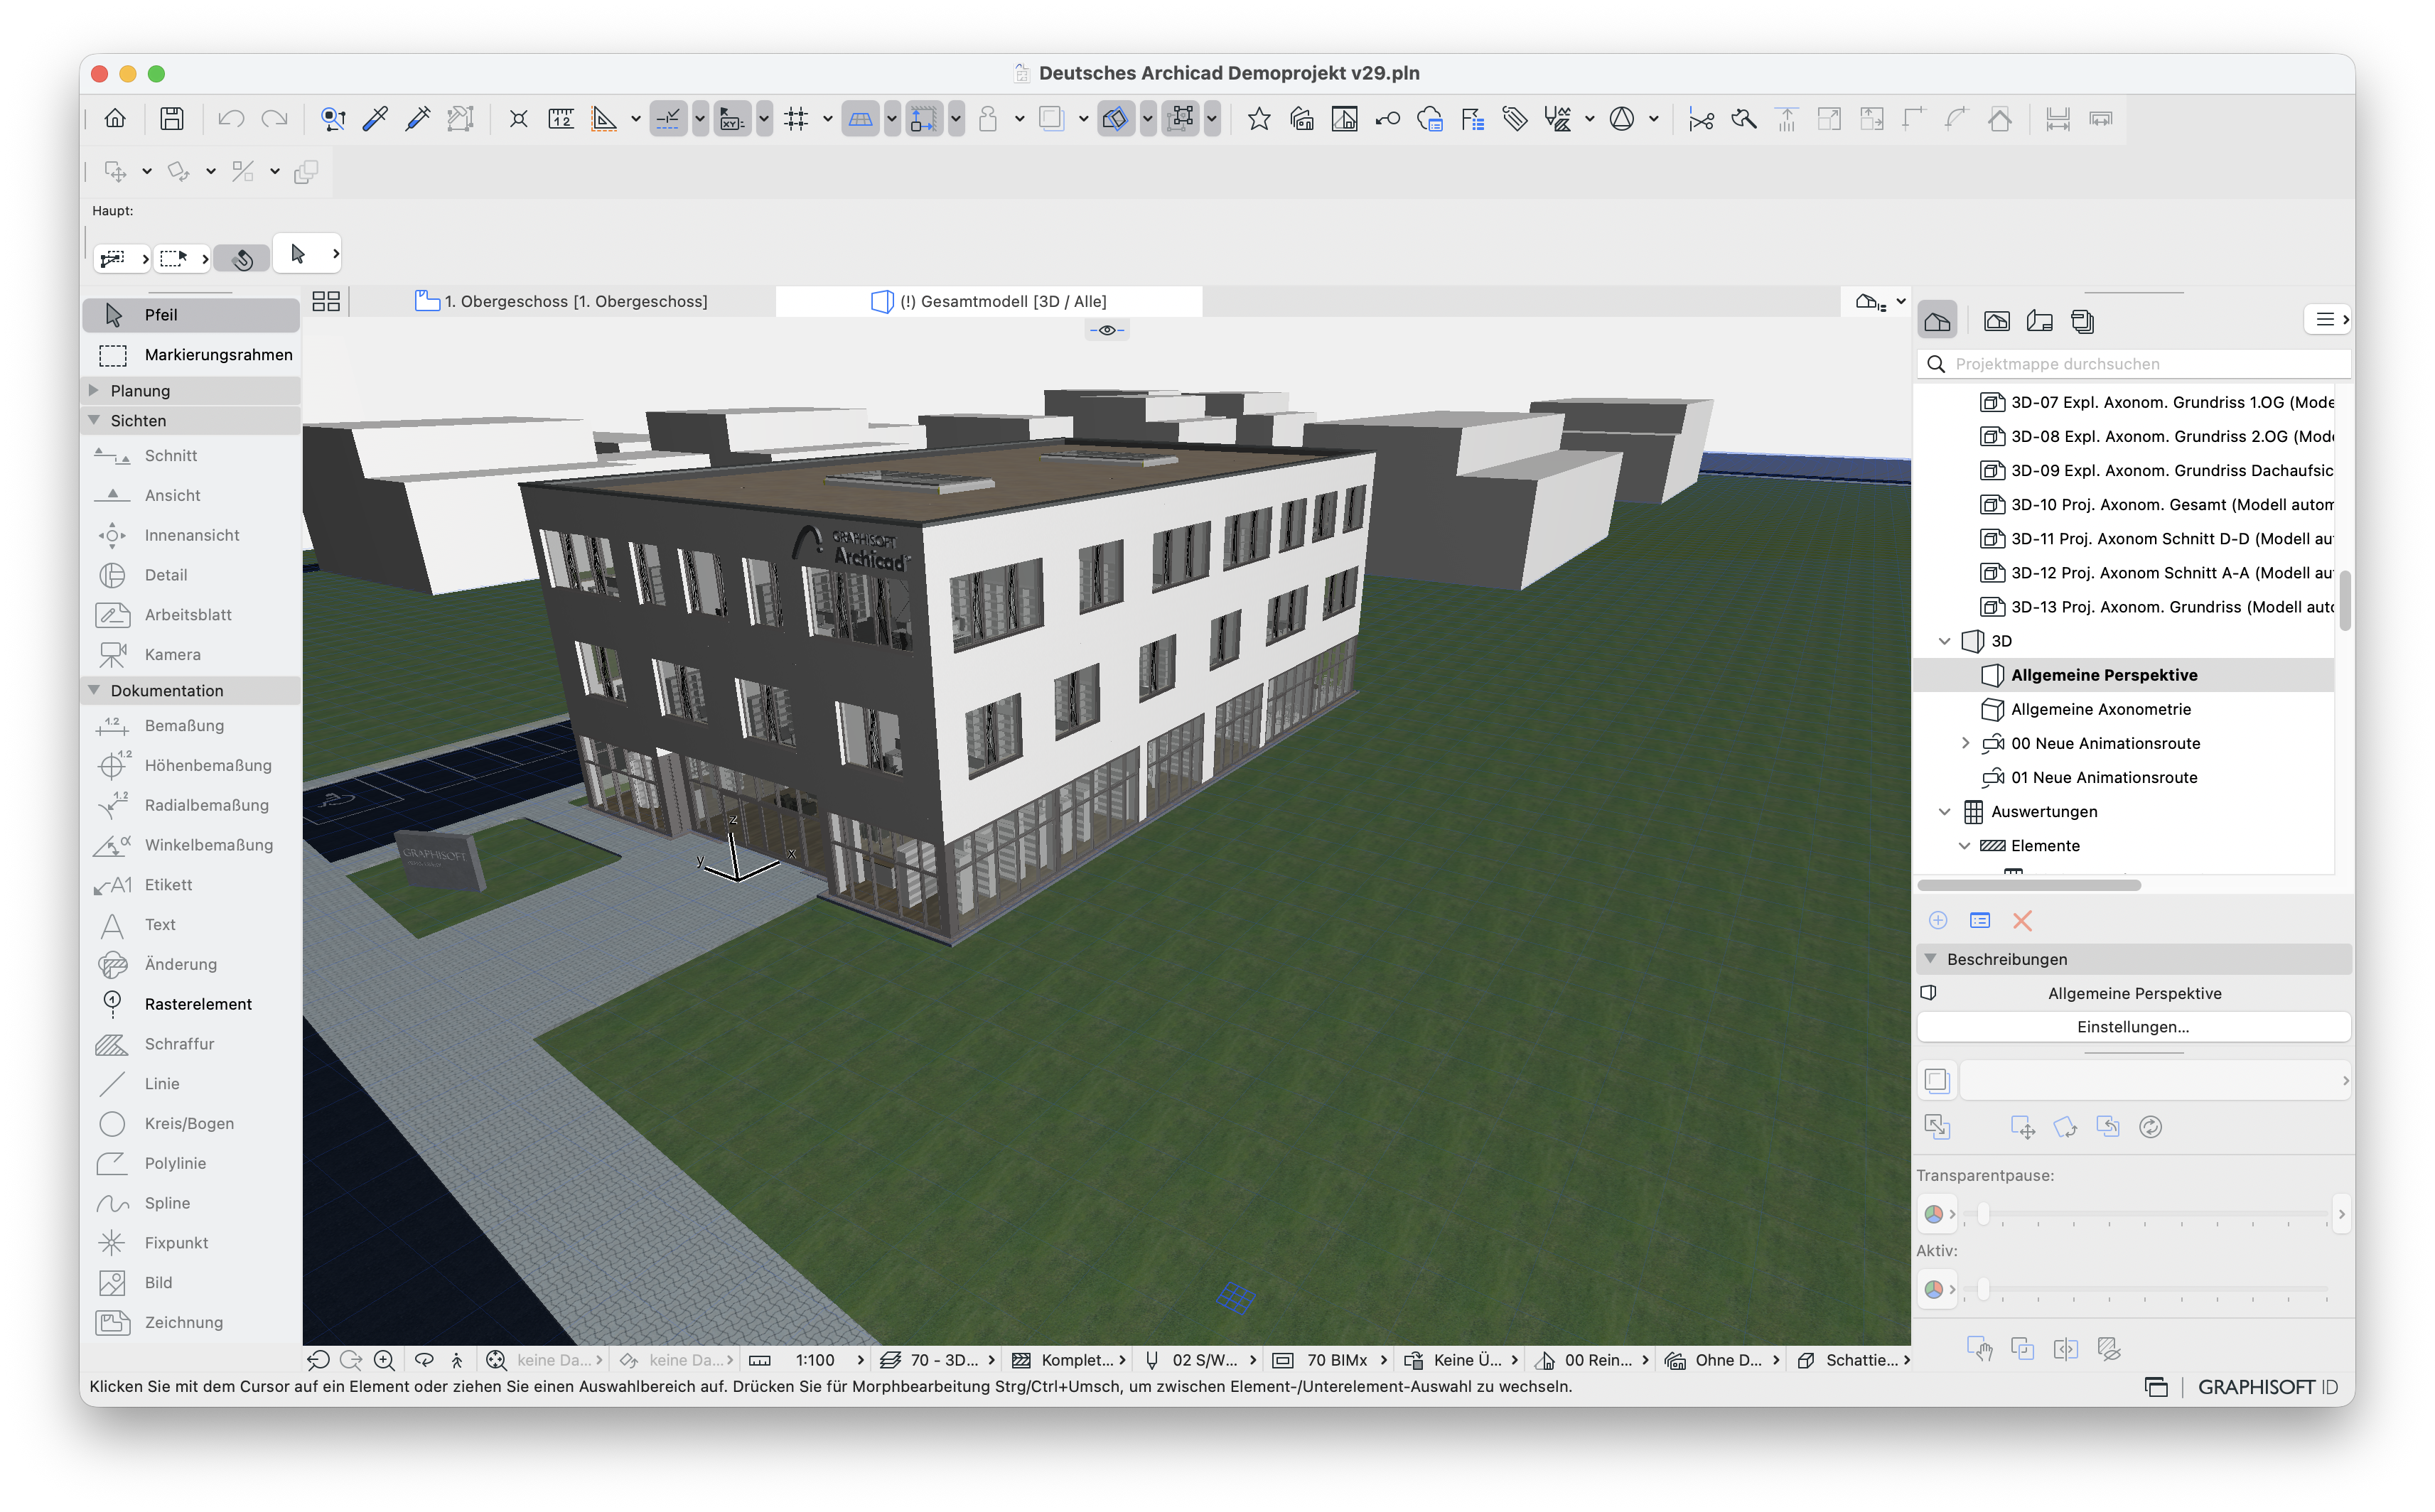Screen dimensions: 2435x1512
Task: Open the 02 S/W pen set option
Action: pyautogui.click(x=1200, y=1360)
